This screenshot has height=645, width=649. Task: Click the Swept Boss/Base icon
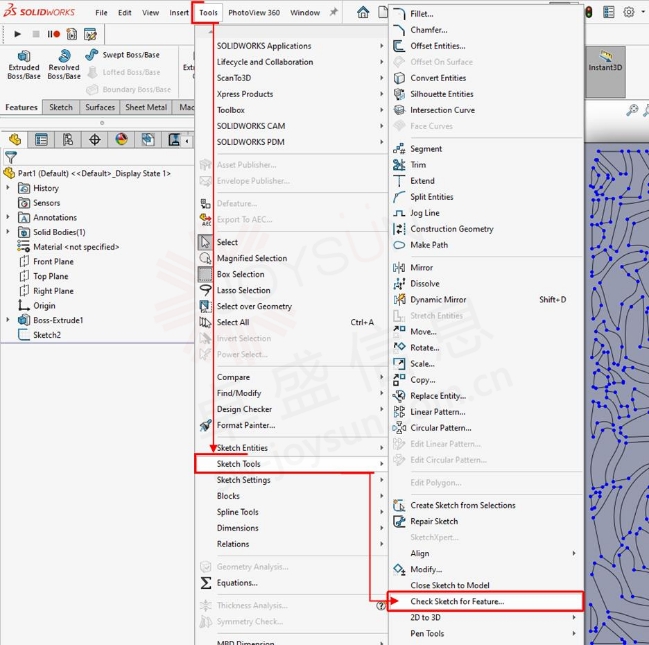(x=91, y=55)
